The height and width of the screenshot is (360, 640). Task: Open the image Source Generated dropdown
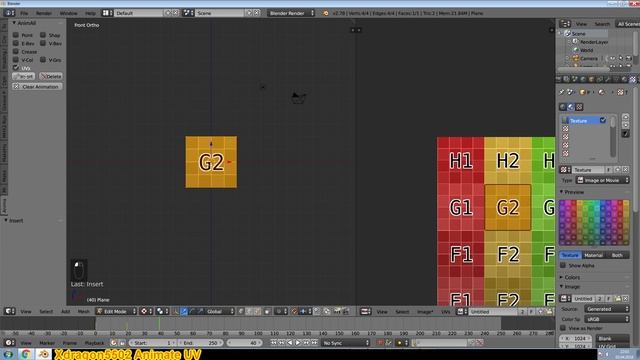click(607, 309)
